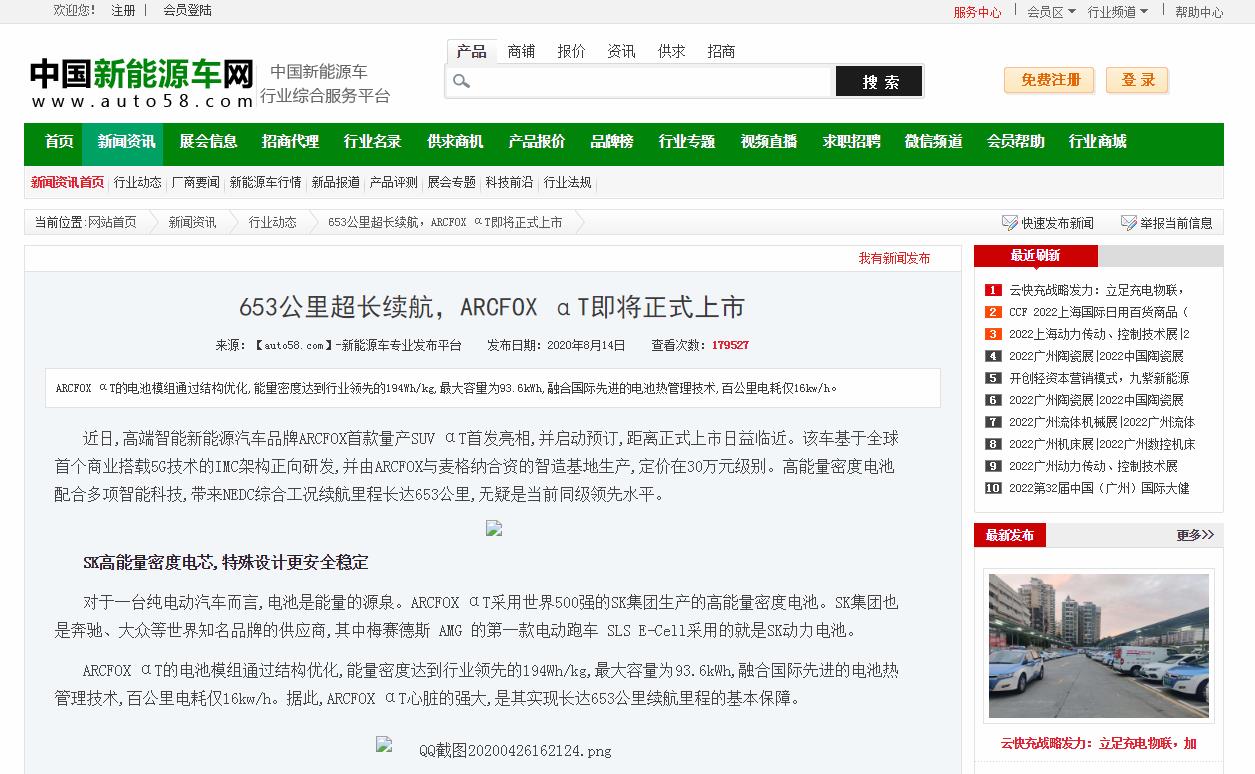The height and width of the screenshot is (774, 1255).
Task: Click the 搜索 button
Action: 879,81
